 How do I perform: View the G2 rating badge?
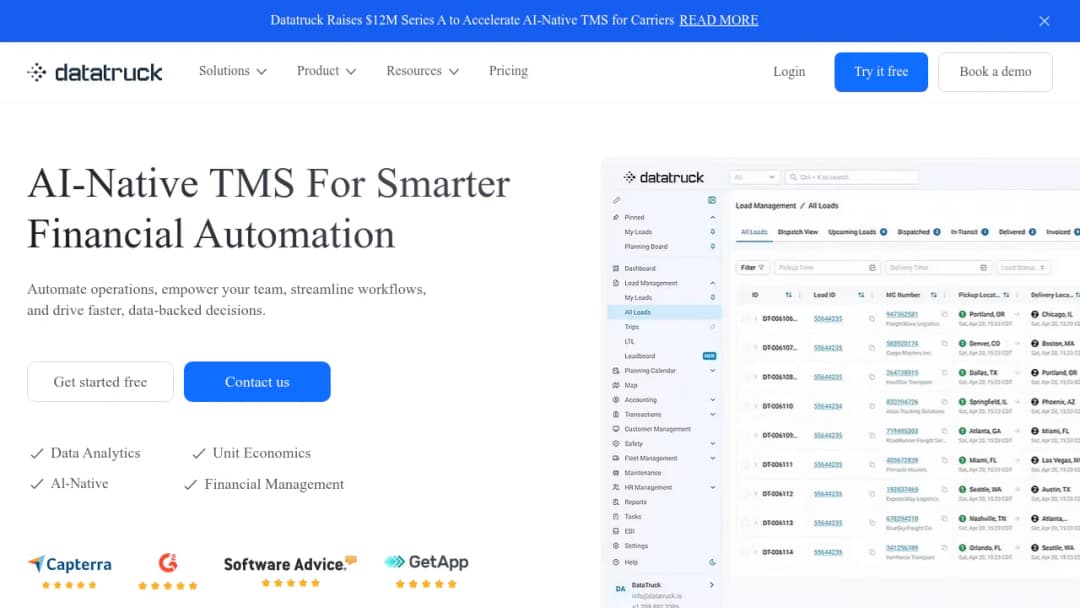(x=167, y=572)
